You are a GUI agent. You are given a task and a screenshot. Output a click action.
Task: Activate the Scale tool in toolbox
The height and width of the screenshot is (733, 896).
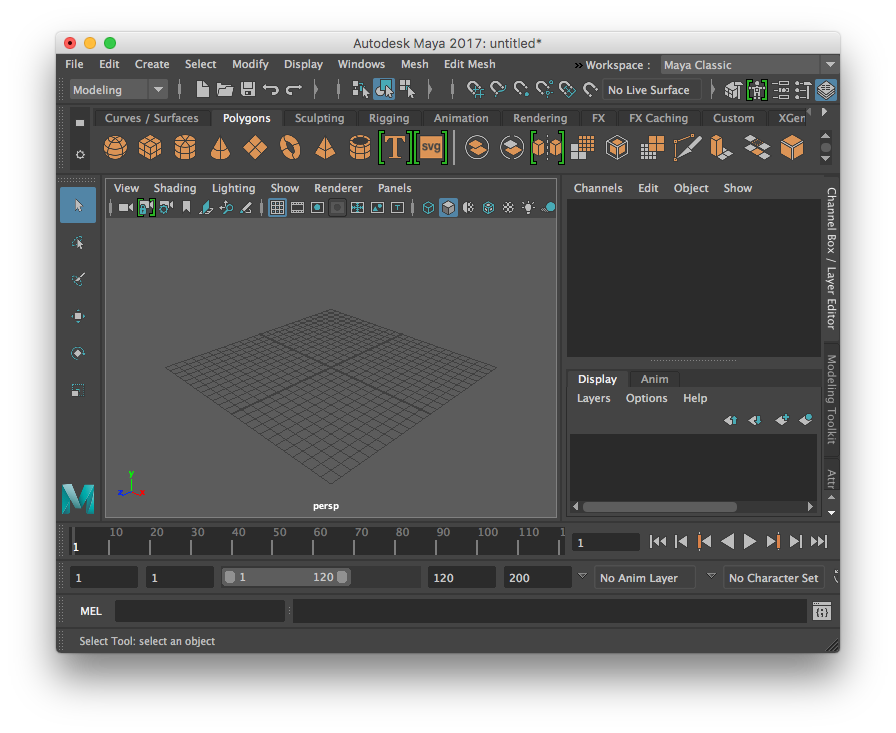[78, 391]
